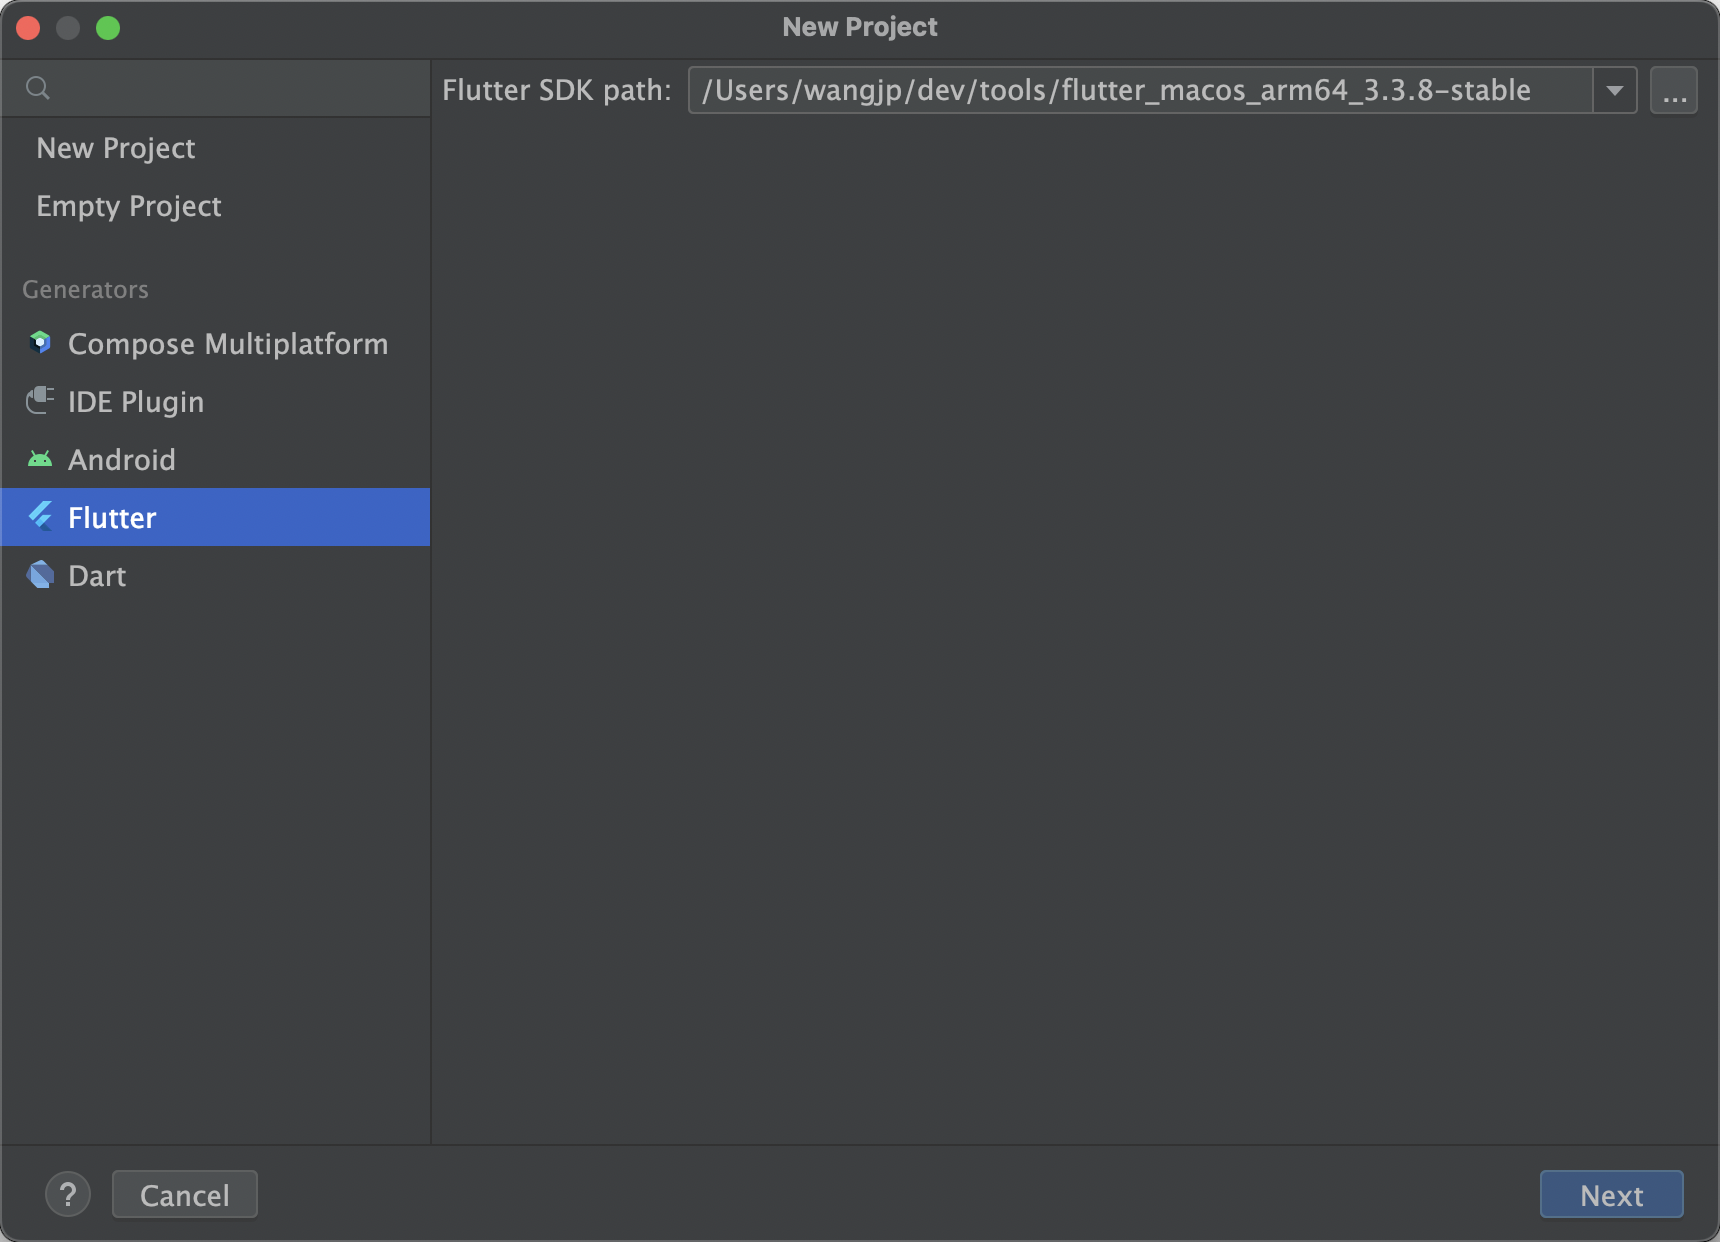The image size is (1720, 1242).
Task: Click the Android robot icon
Action: pos(40,459)
